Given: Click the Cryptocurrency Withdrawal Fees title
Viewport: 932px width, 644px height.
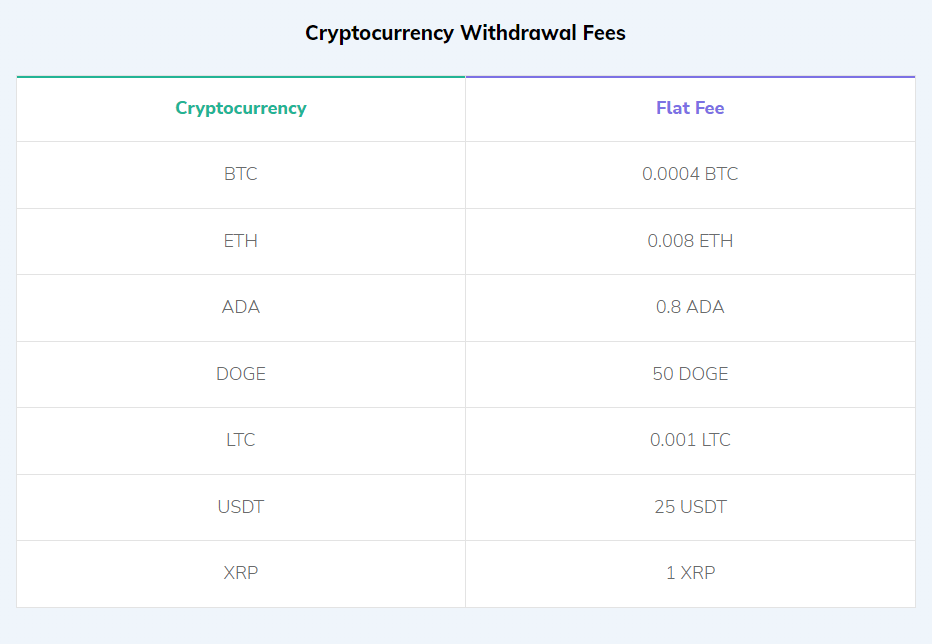Looking at the screenshot, I should (465, 33).
